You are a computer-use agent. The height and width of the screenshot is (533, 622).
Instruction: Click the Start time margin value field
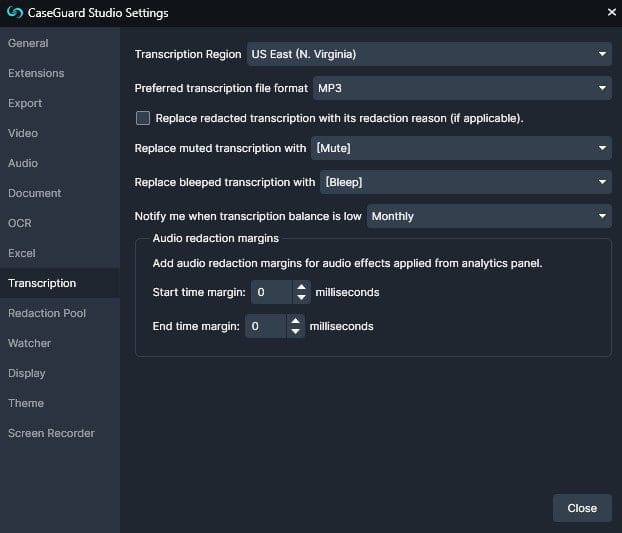pos(272,292)
